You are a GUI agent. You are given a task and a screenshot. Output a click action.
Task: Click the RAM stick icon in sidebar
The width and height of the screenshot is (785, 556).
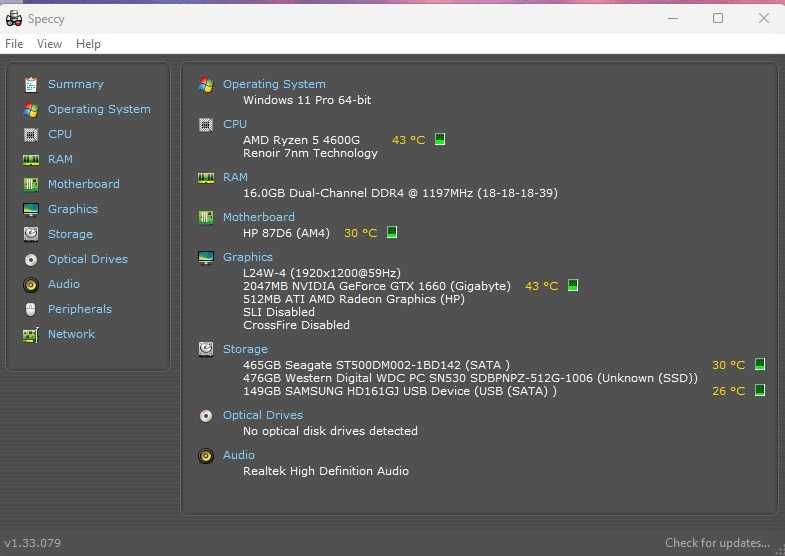click(31, 160)
